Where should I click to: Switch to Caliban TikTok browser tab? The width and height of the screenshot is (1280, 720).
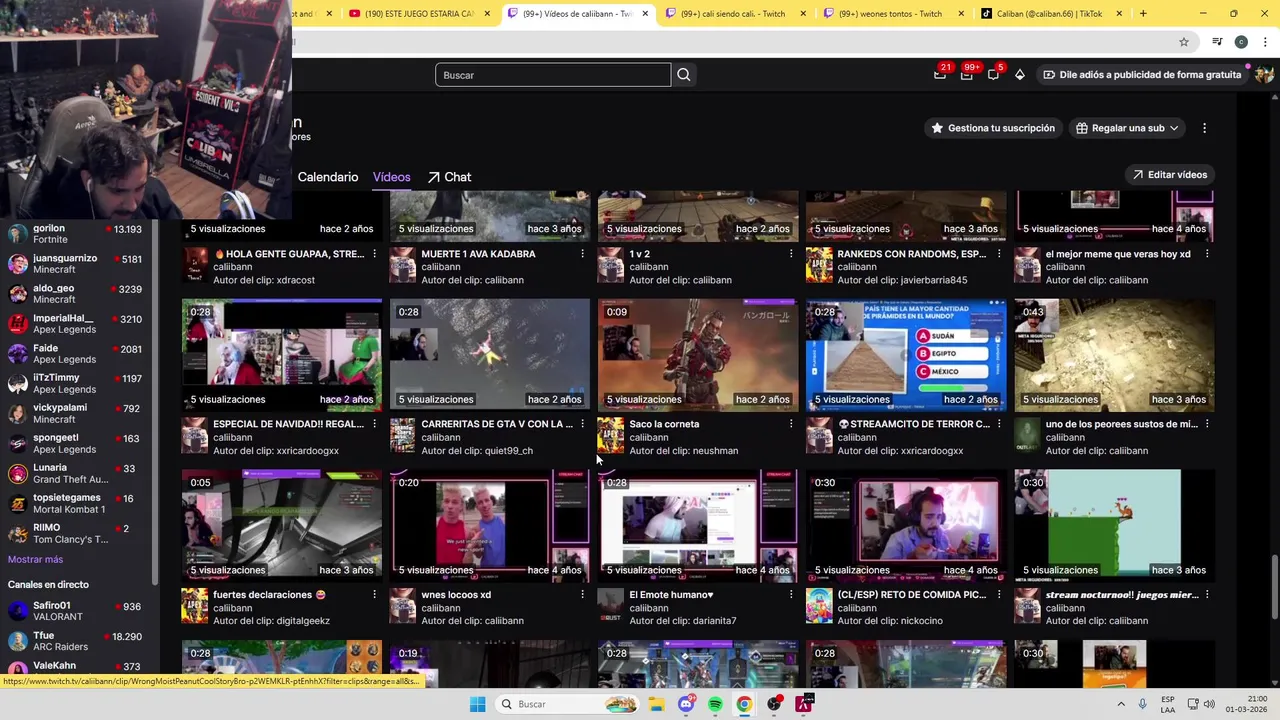click(1050, 14)
